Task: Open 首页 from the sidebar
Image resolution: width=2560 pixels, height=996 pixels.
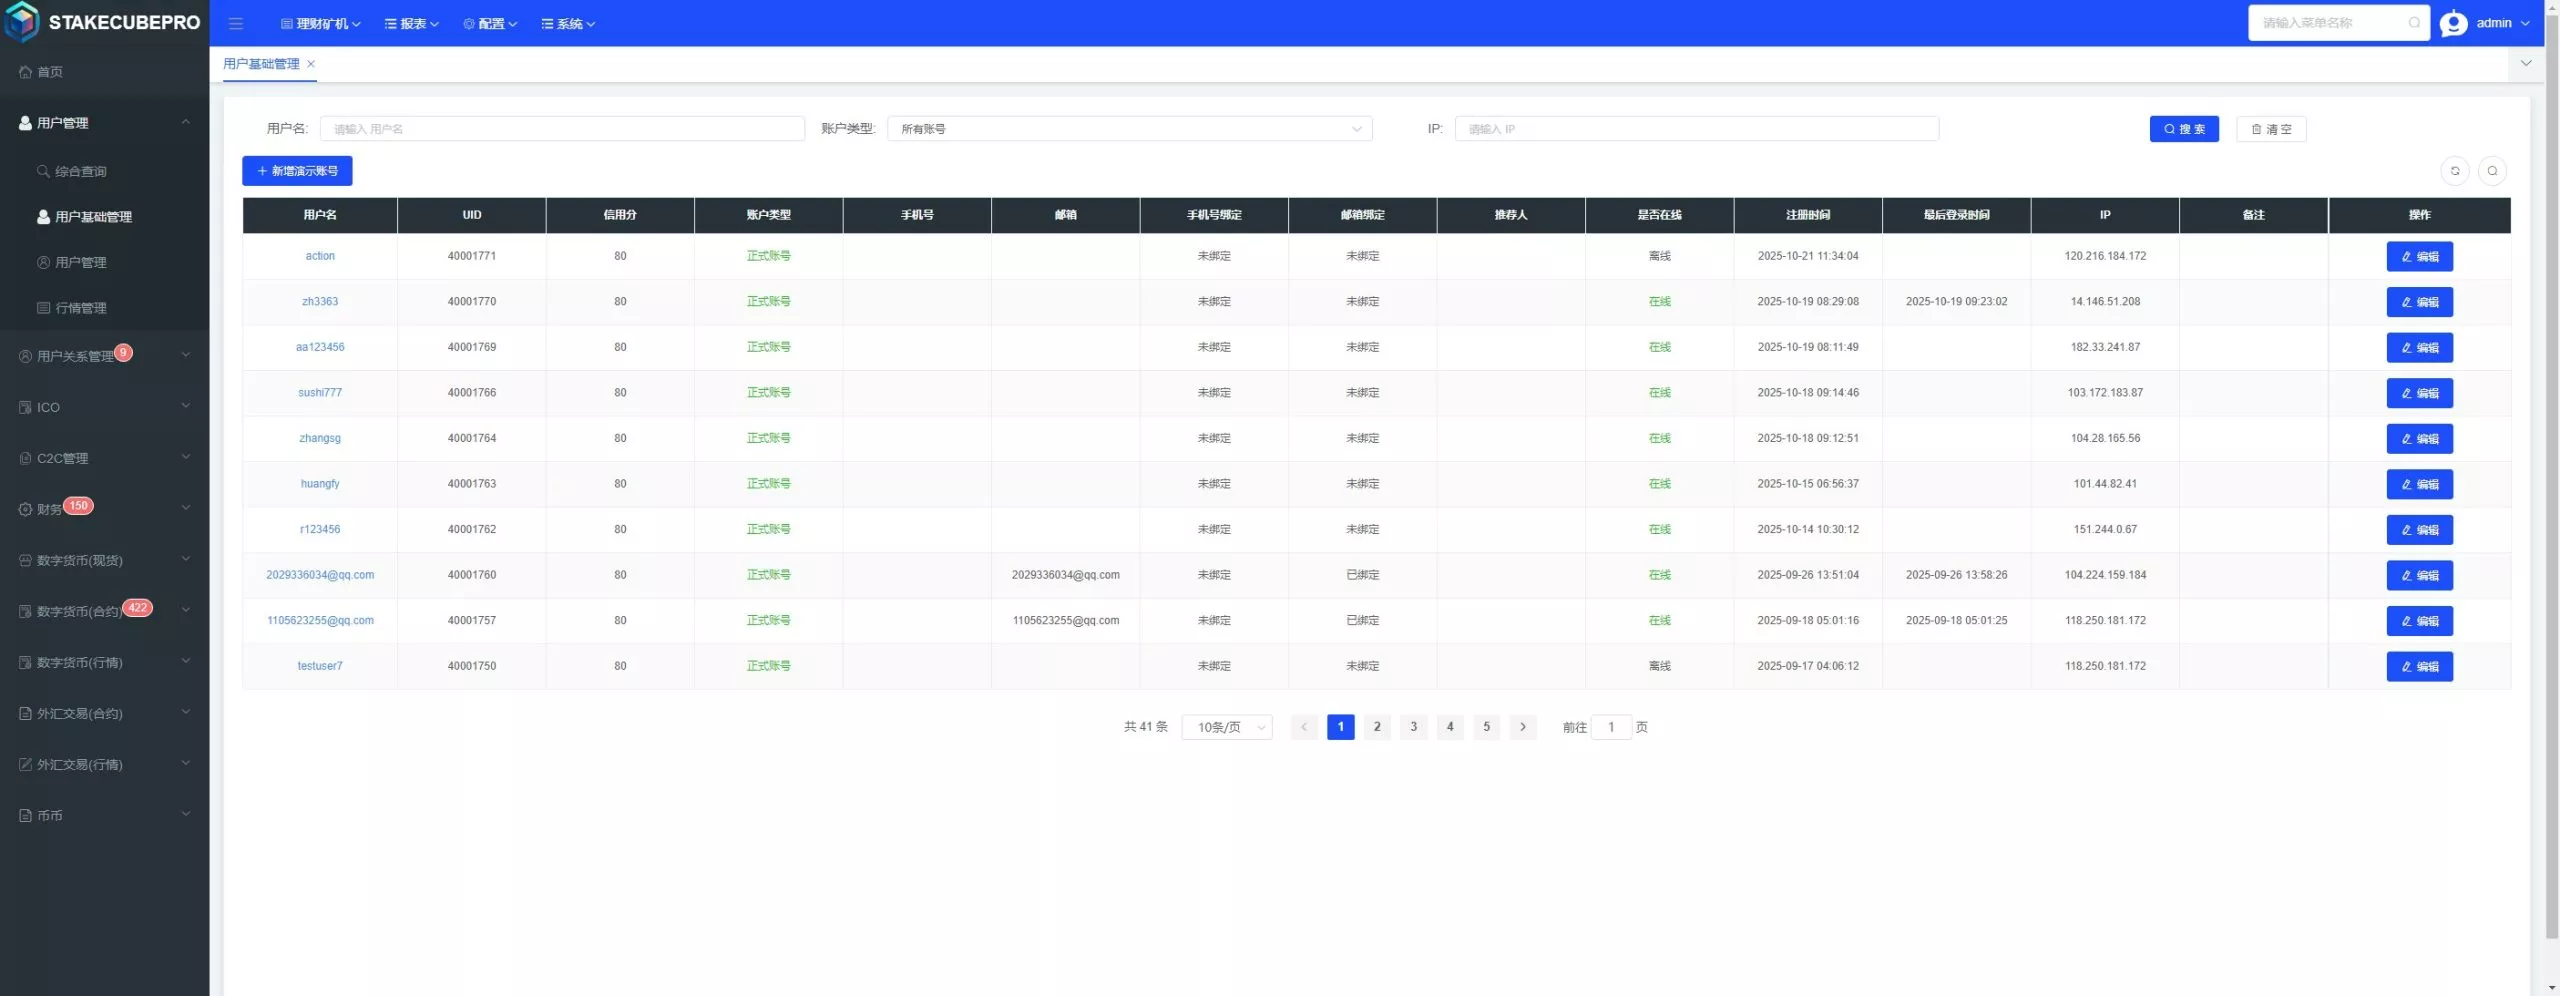Action: (50, 72)
